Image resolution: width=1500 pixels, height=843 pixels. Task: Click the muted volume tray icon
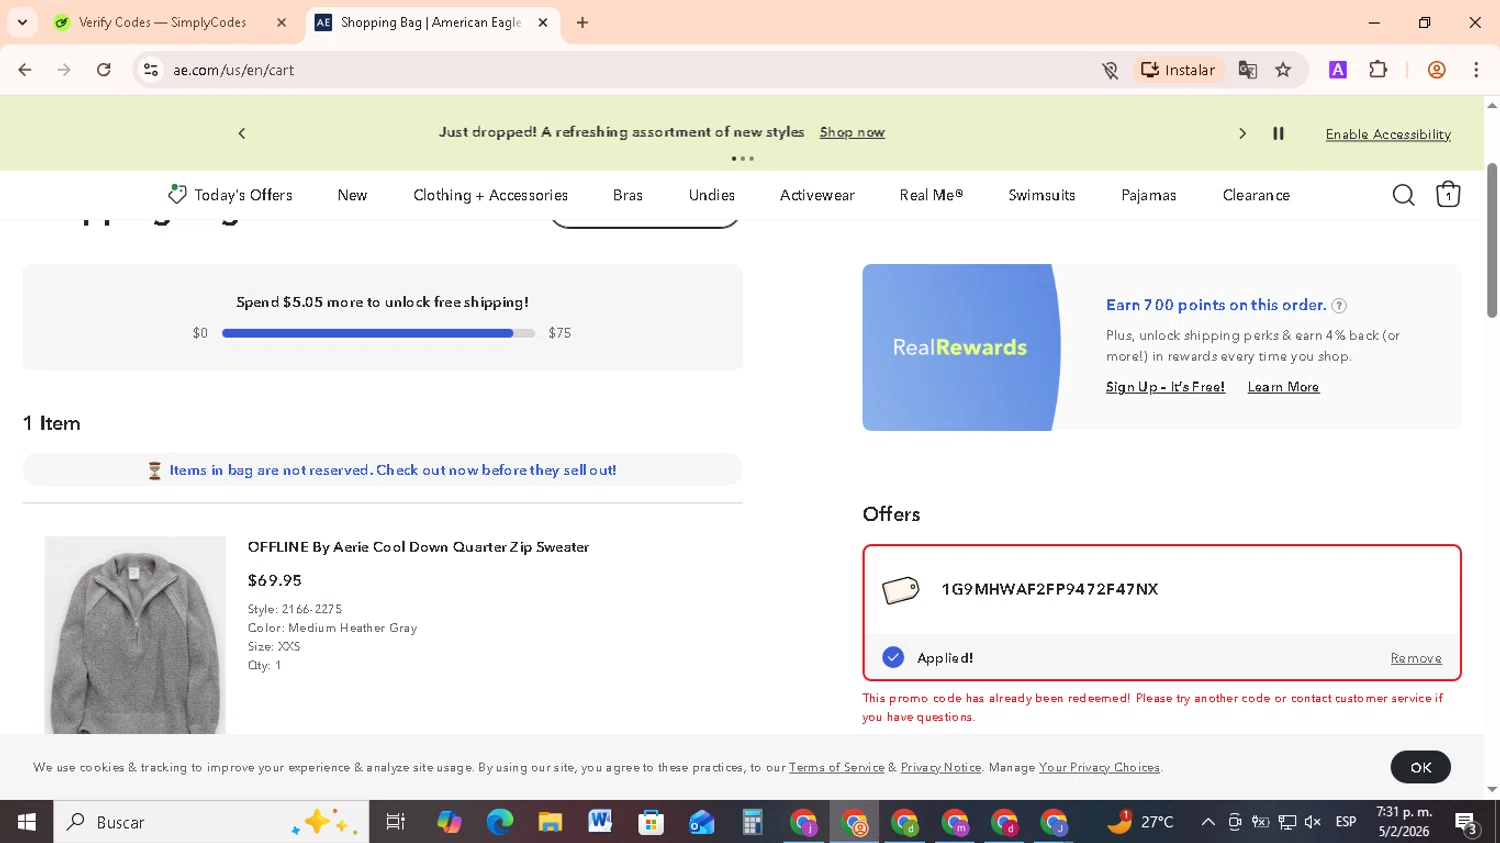[1313, 822]
